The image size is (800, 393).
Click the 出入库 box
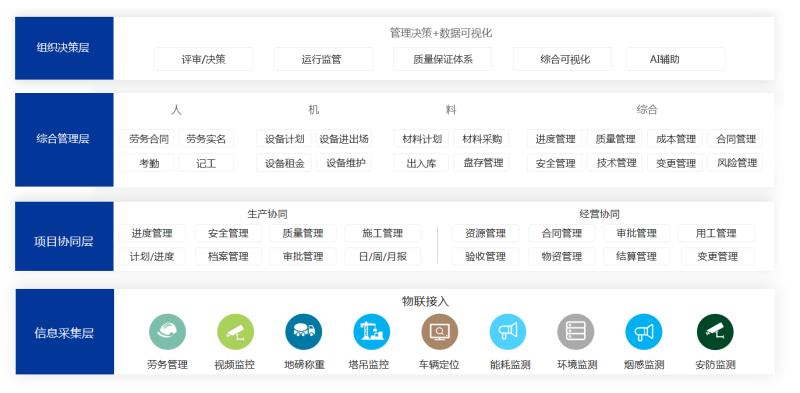421,163
